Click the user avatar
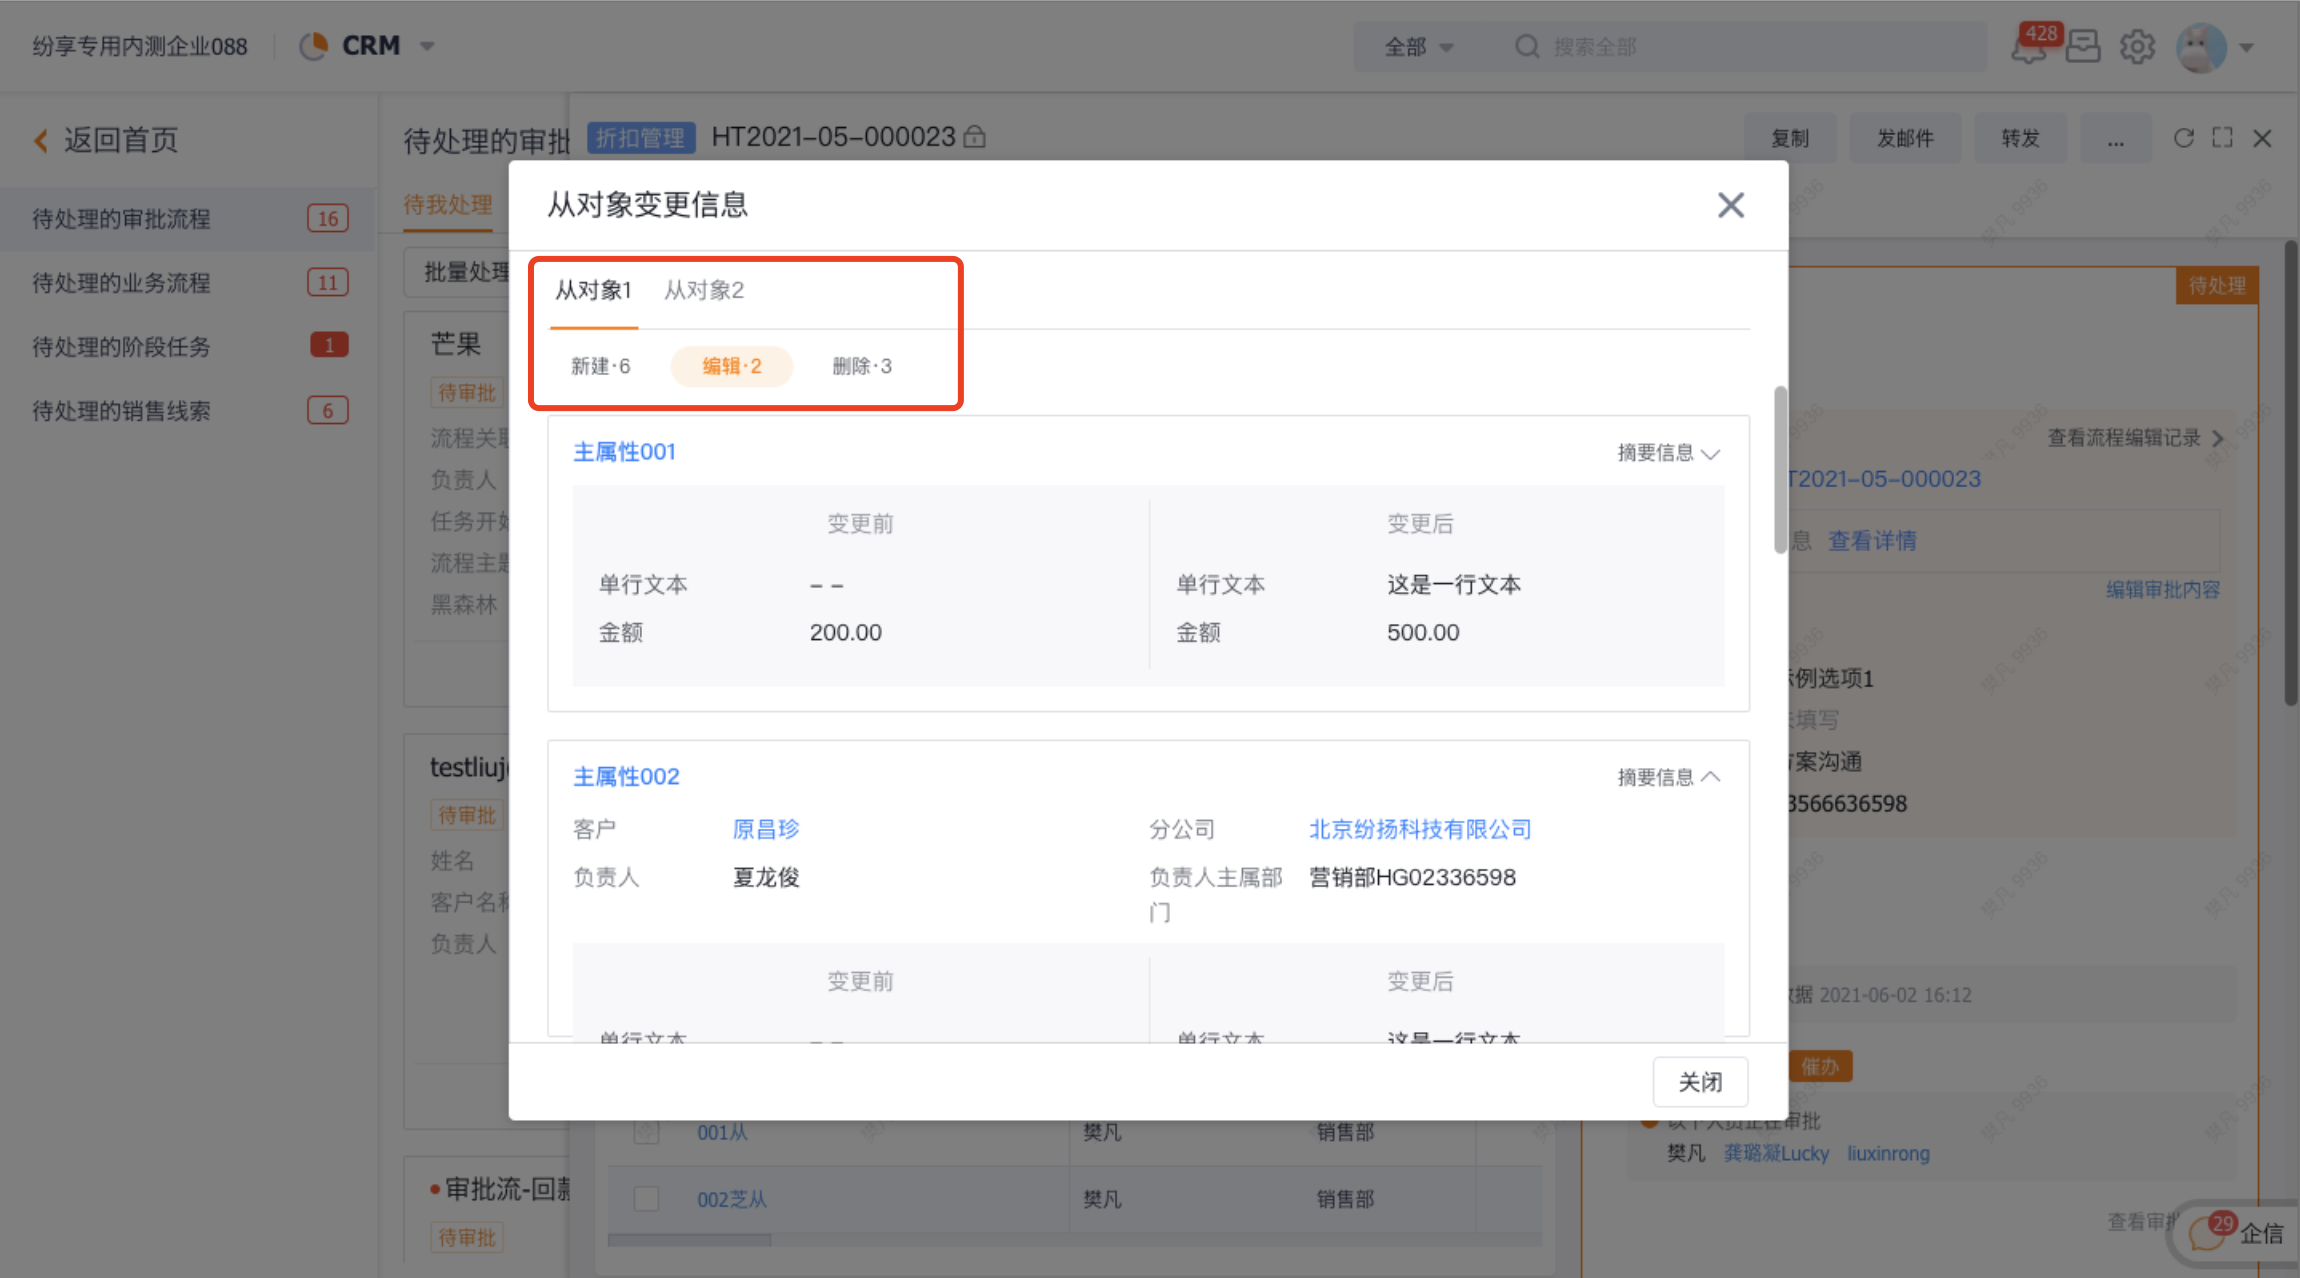Viewport: 2300px width, 1278px height. click(2201, 47)
